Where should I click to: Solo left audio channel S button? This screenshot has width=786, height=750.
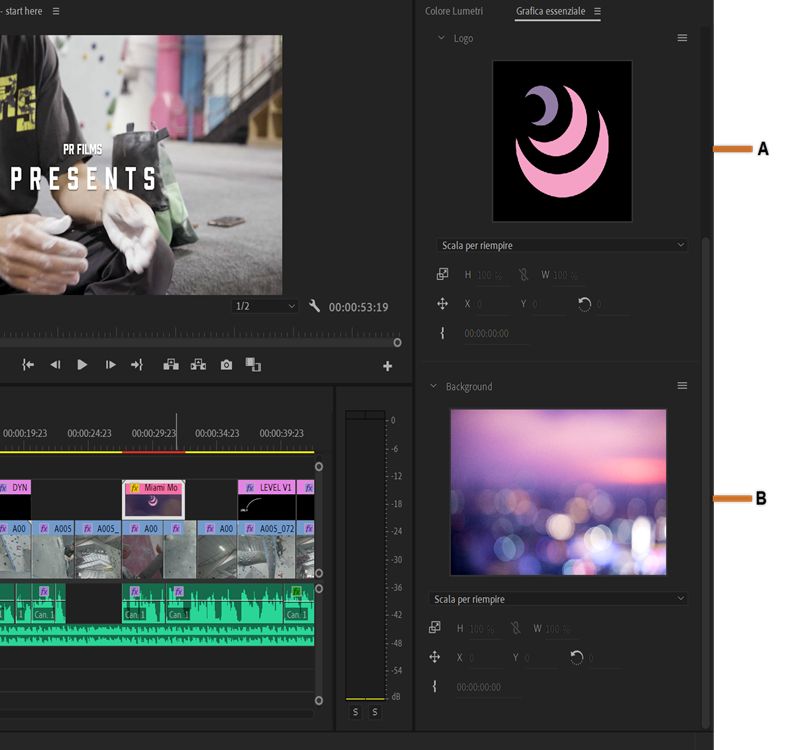(355, 712)
